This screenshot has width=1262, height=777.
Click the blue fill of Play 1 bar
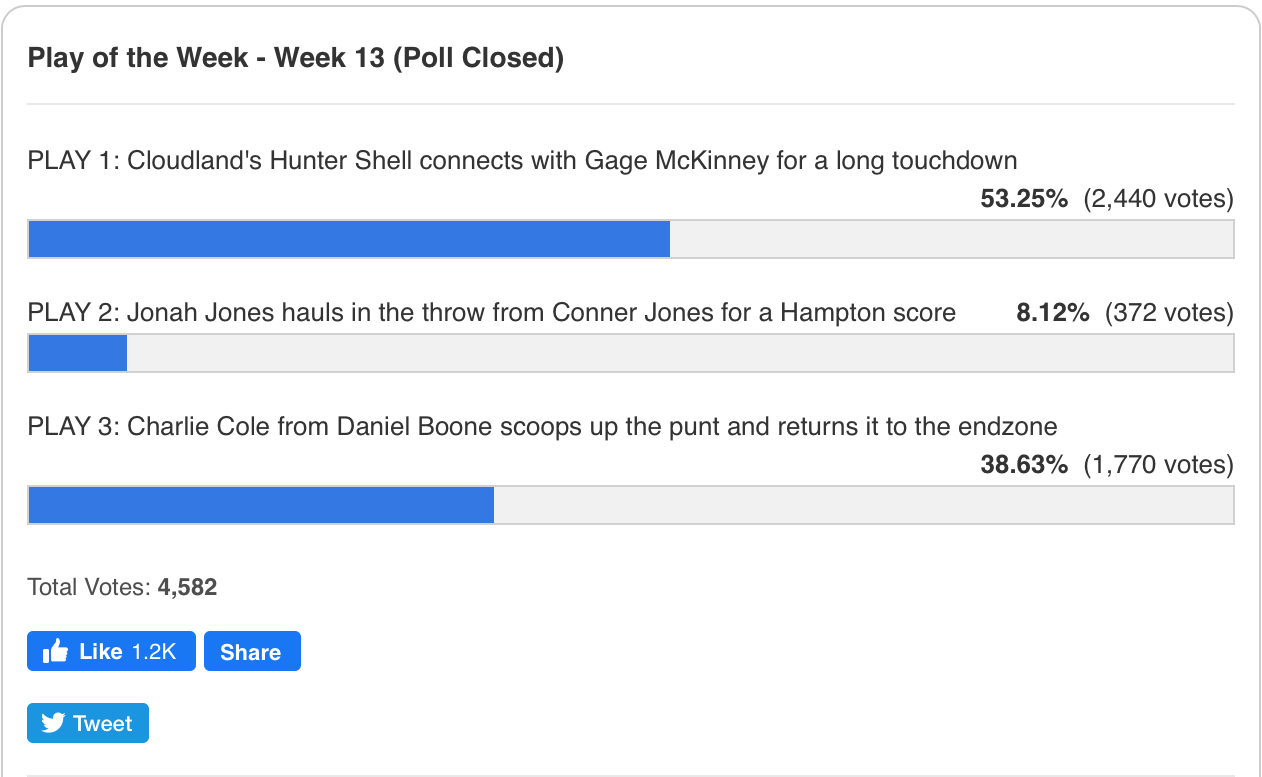[349, 239]
